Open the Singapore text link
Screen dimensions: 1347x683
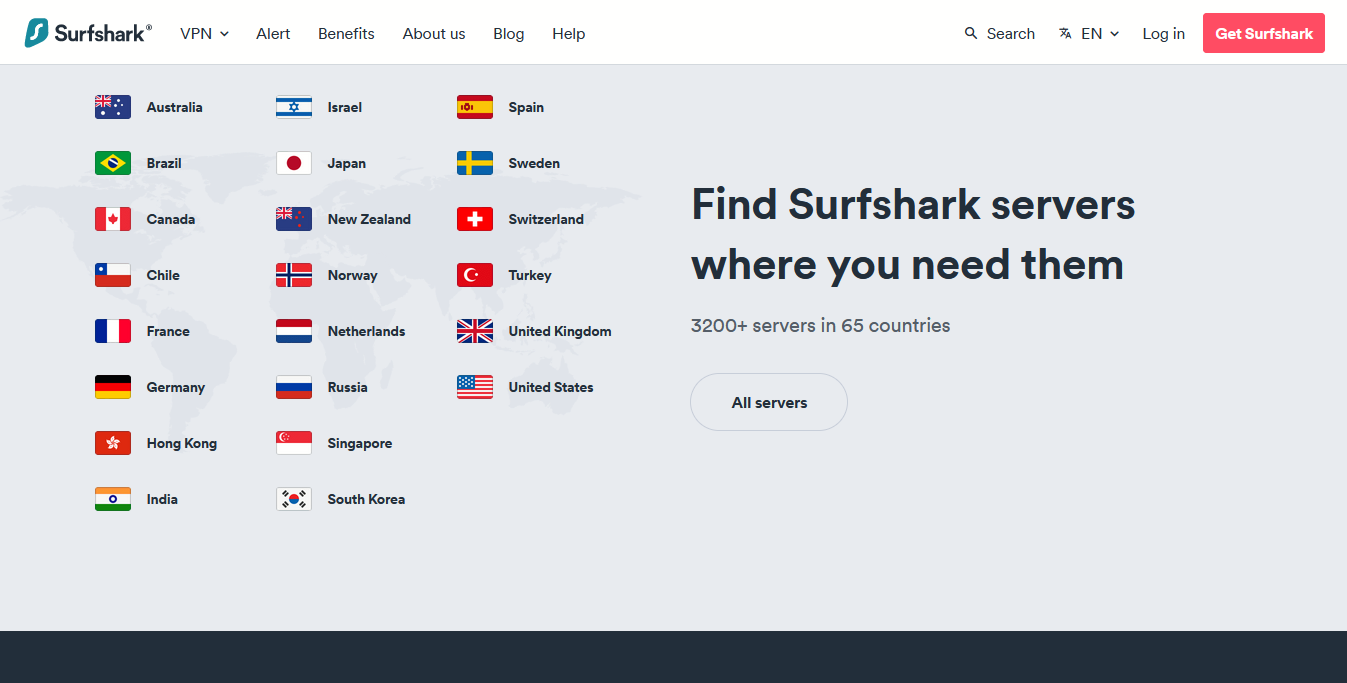coord(360,443)
